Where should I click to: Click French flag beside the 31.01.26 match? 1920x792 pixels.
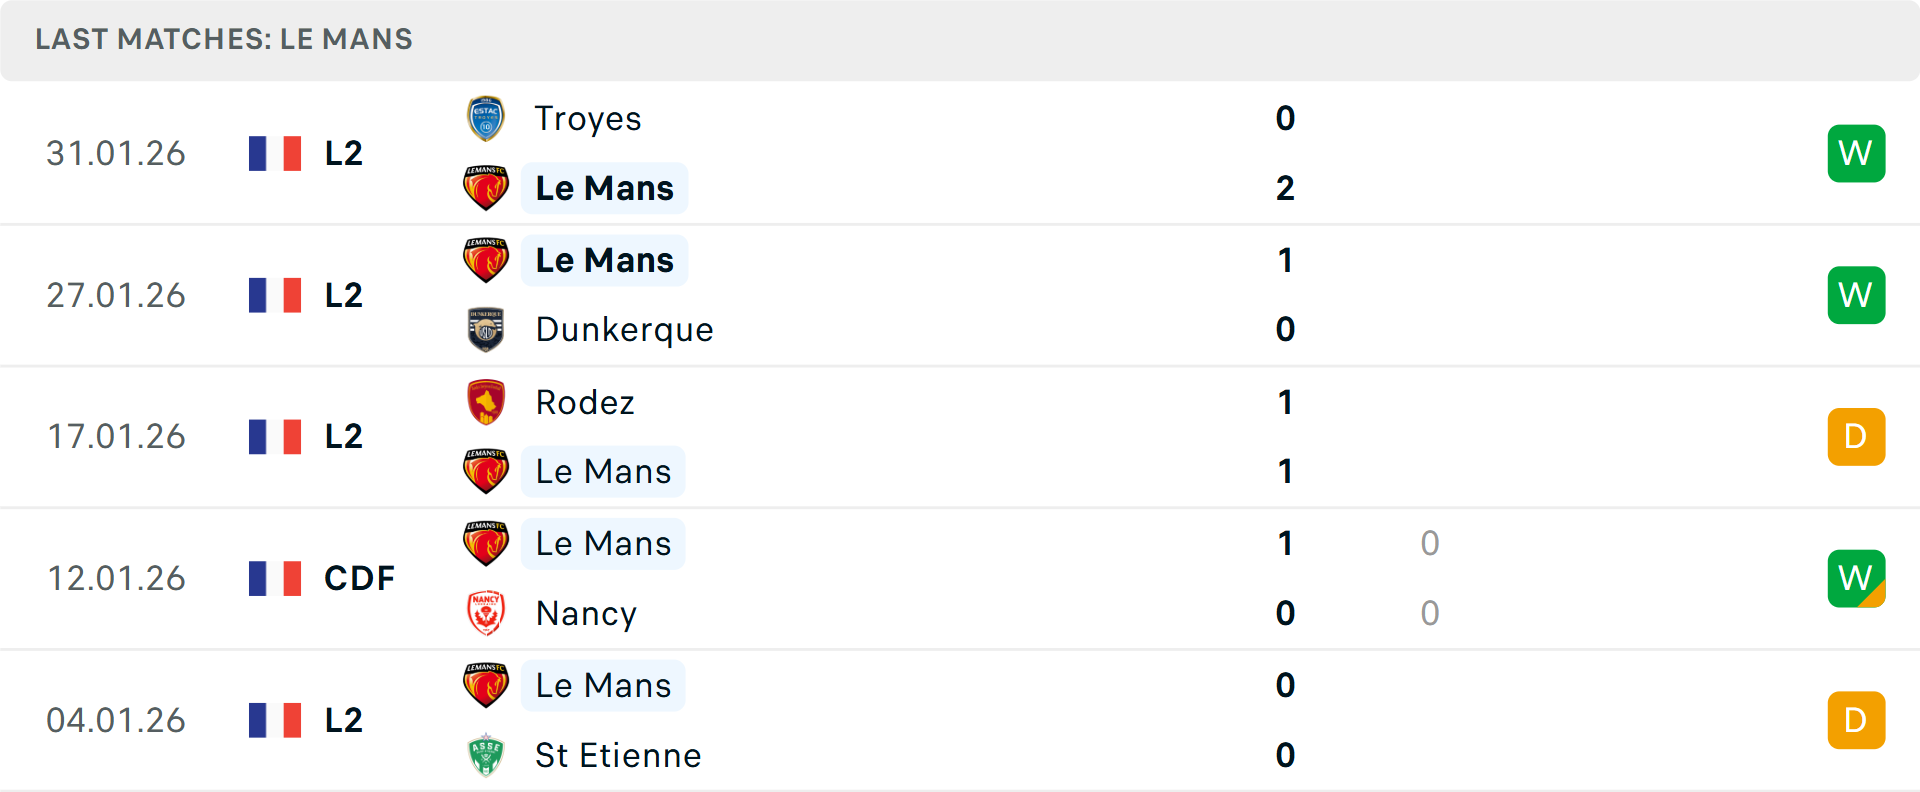click(275, 153)
